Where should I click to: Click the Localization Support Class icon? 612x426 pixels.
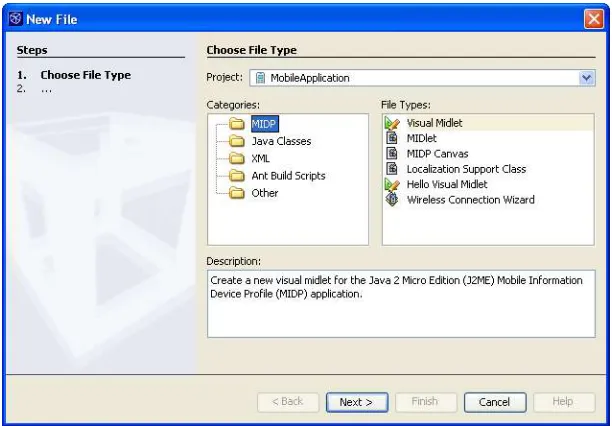pyautogui.click(x=391, y=169)
